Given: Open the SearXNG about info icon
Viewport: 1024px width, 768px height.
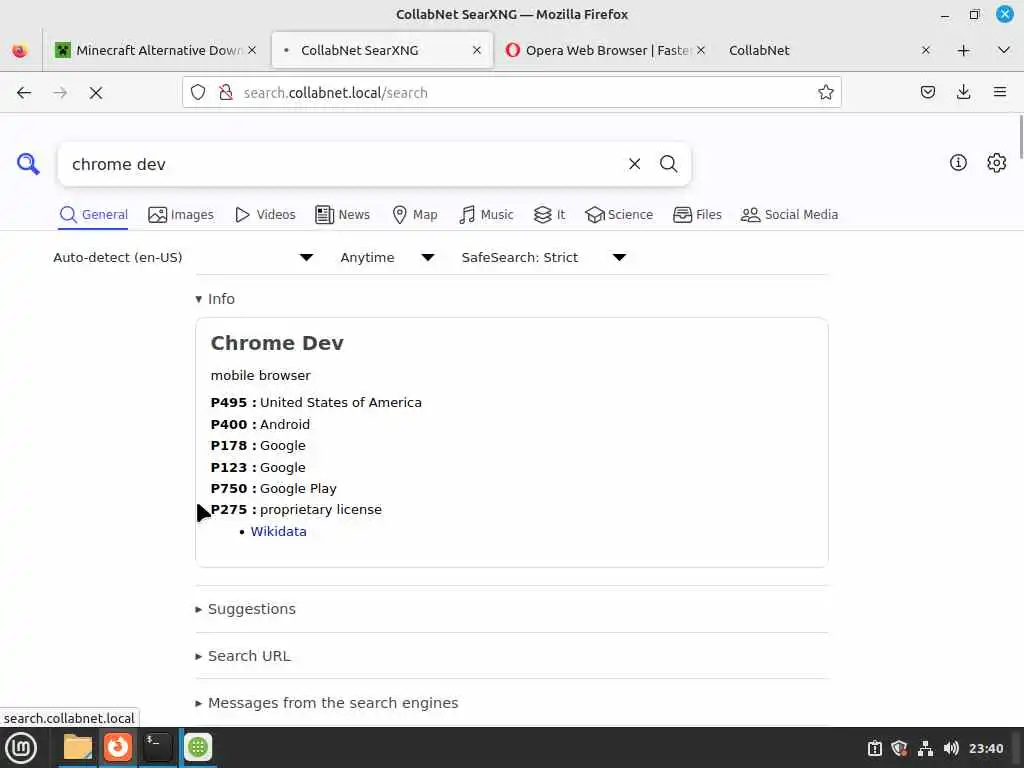Looking at the screenshot, I should coord(958,163).
